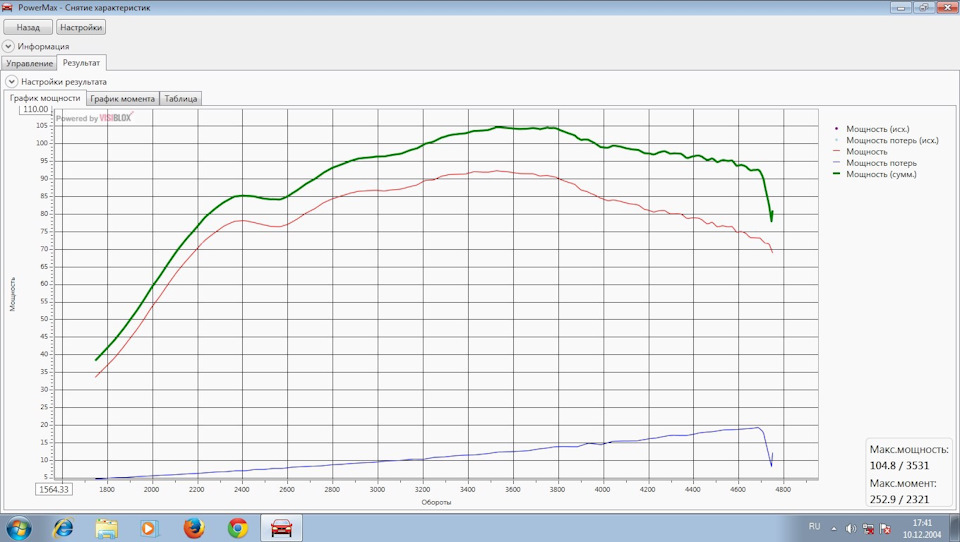
Task: Click the vertical Мощность axis label
Action: (x=12, y=294)
